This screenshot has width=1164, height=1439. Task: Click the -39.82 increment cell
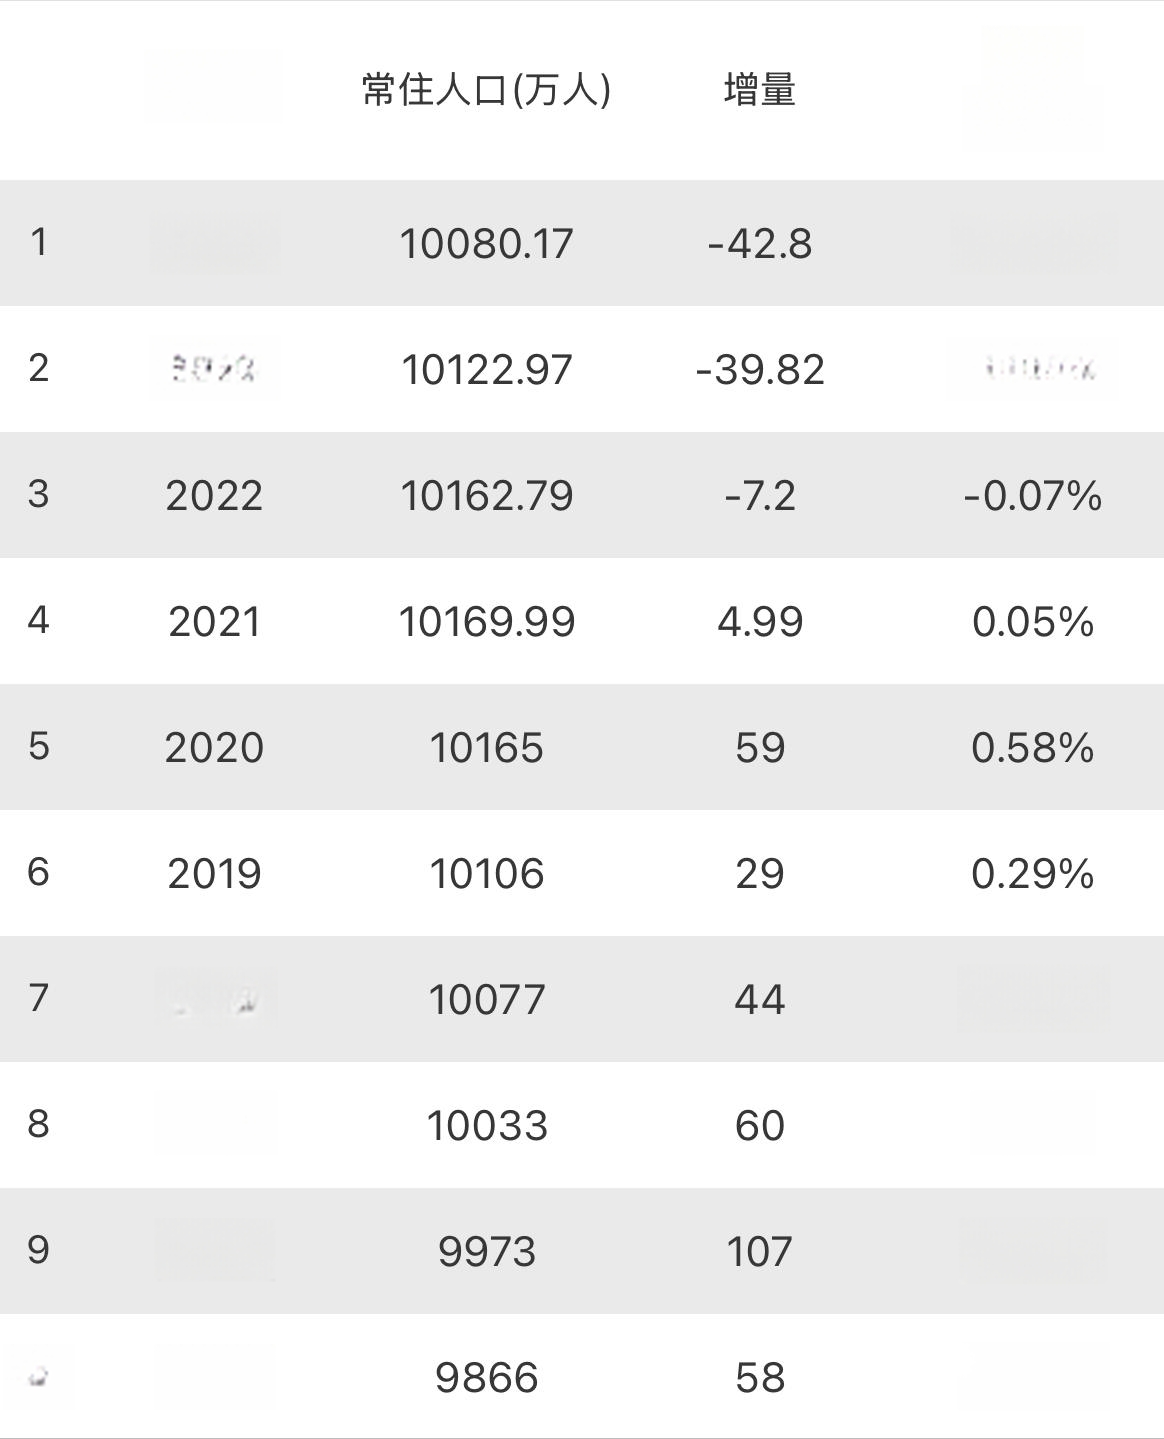pos(759,369)
